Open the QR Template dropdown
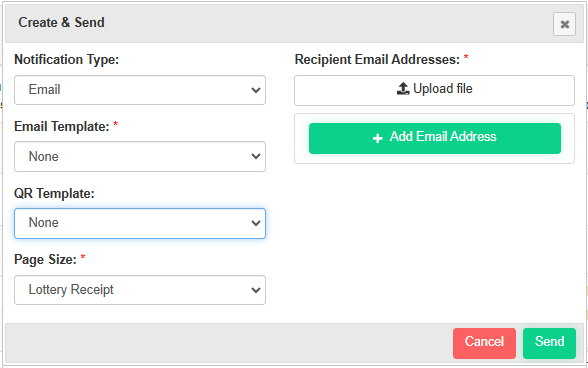This screenshot has width=588, height=368. 140,223
